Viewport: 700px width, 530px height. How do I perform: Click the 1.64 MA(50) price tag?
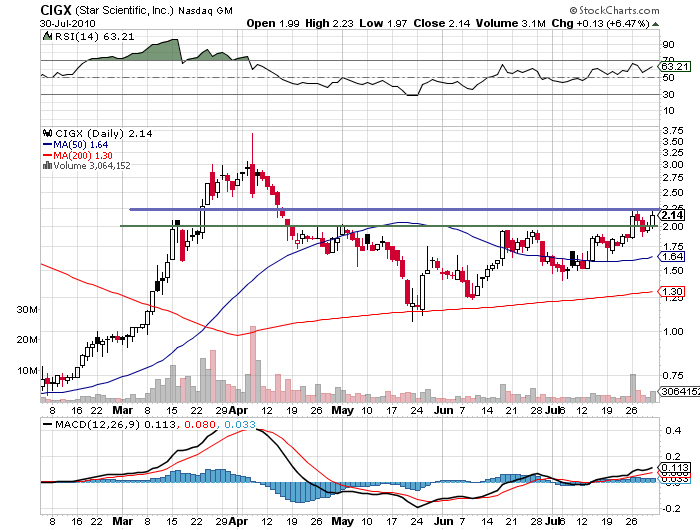672,256
